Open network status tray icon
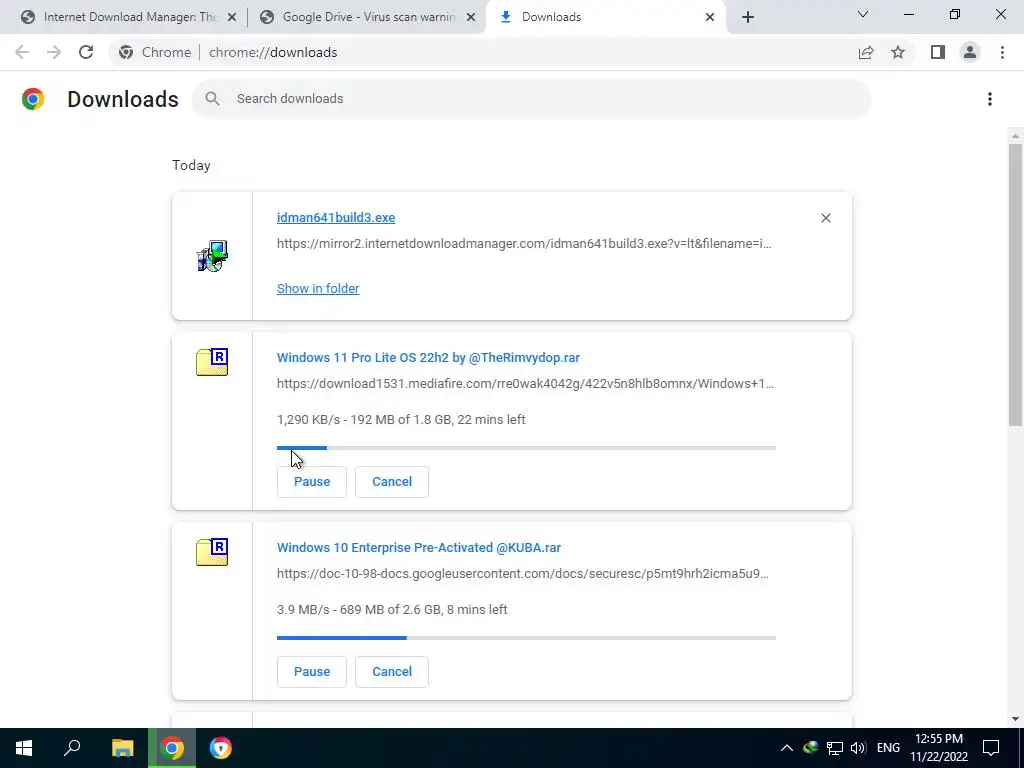Screen dimensions: 1024x768 835,748
